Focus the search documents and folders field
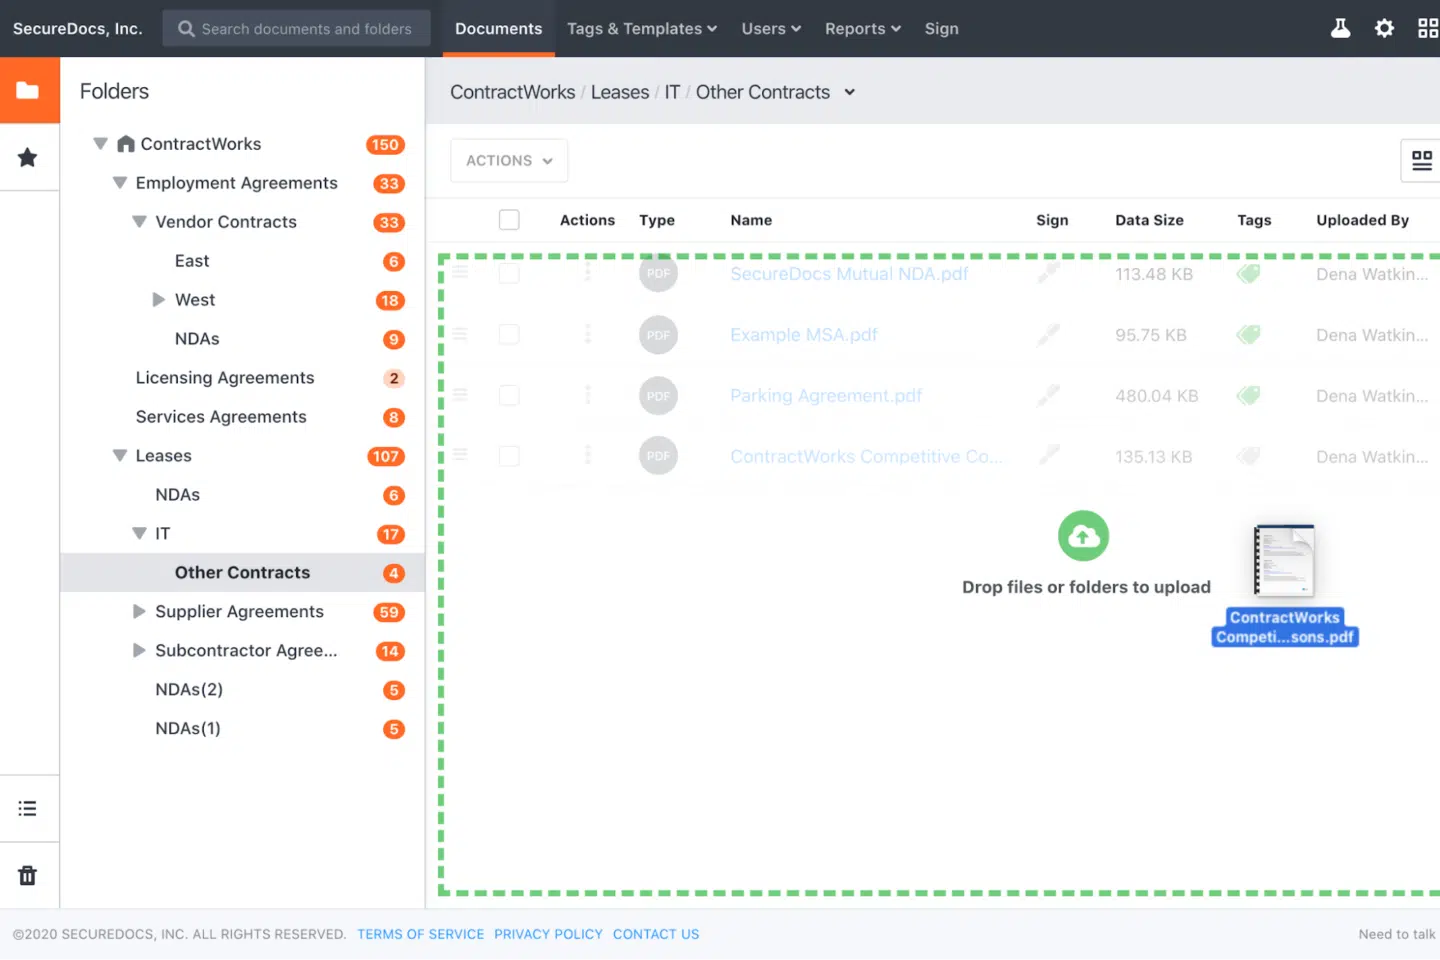 coord(297,29)
